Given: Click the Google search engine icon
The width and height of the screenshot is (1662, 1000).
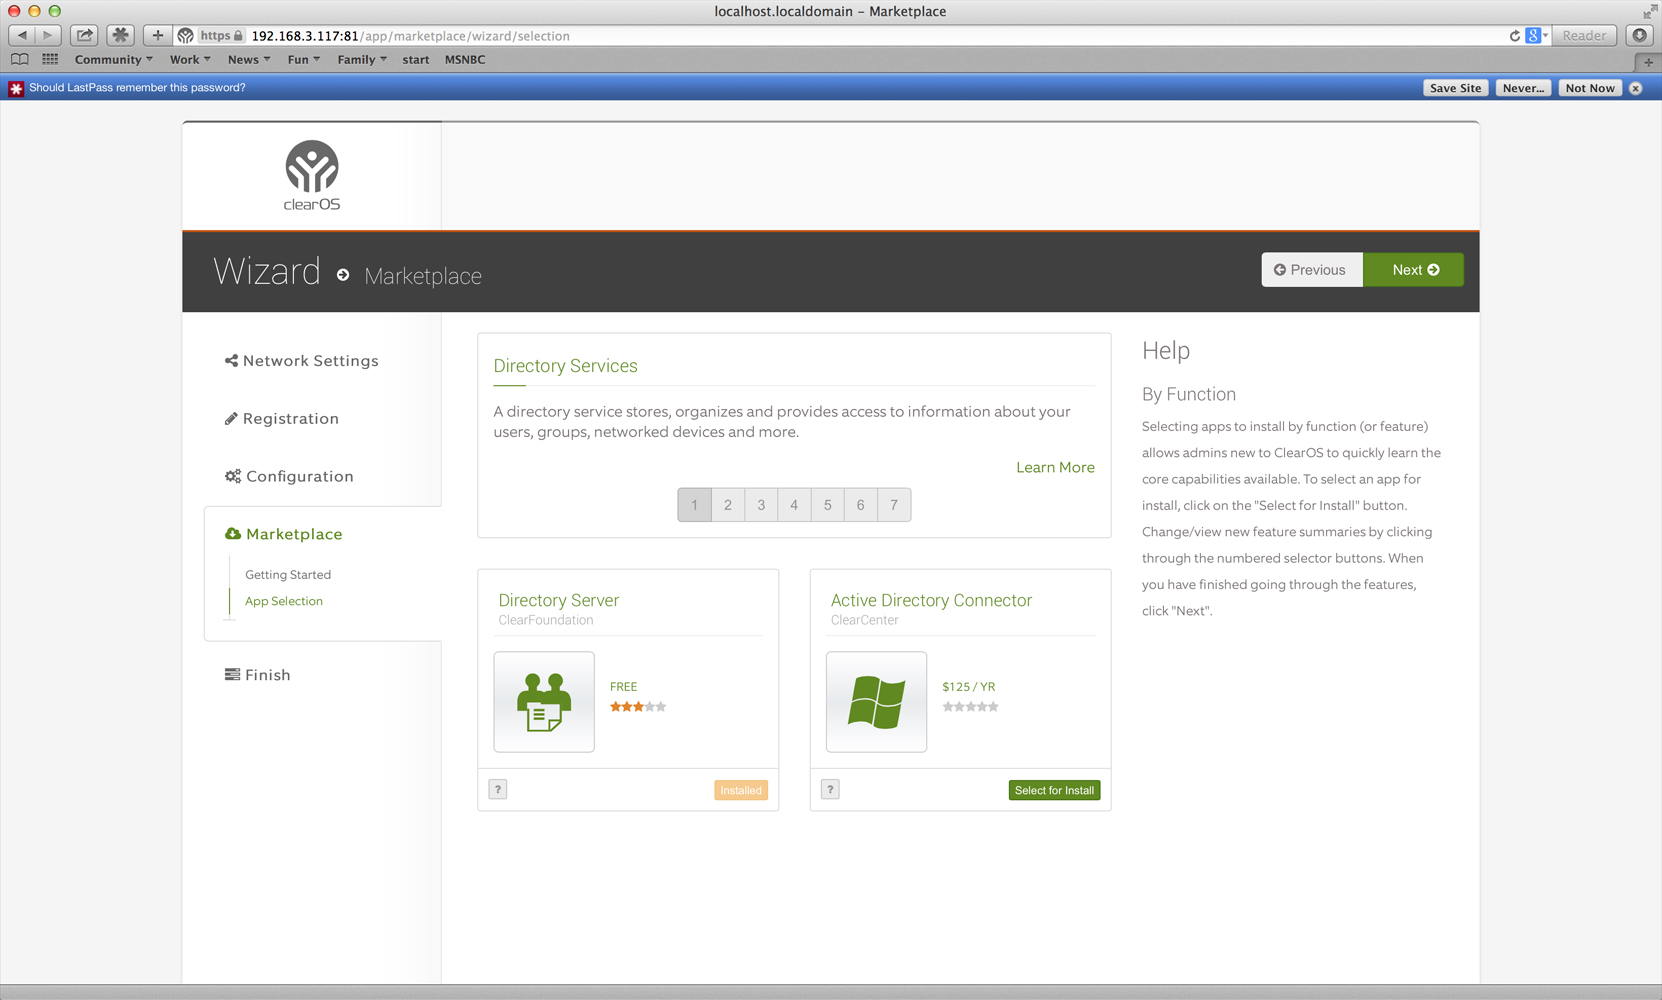Looking at the screenshot, I should 1534,36.
